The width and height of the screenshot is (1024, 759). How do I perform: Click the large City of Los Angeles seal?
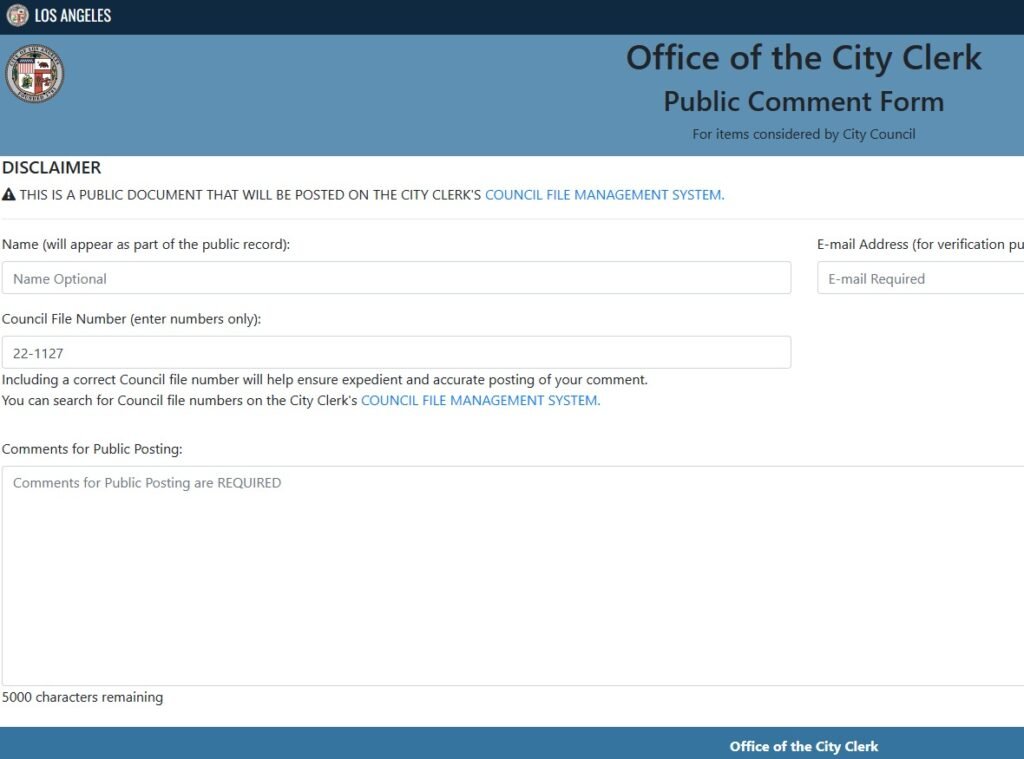(35, 74)
